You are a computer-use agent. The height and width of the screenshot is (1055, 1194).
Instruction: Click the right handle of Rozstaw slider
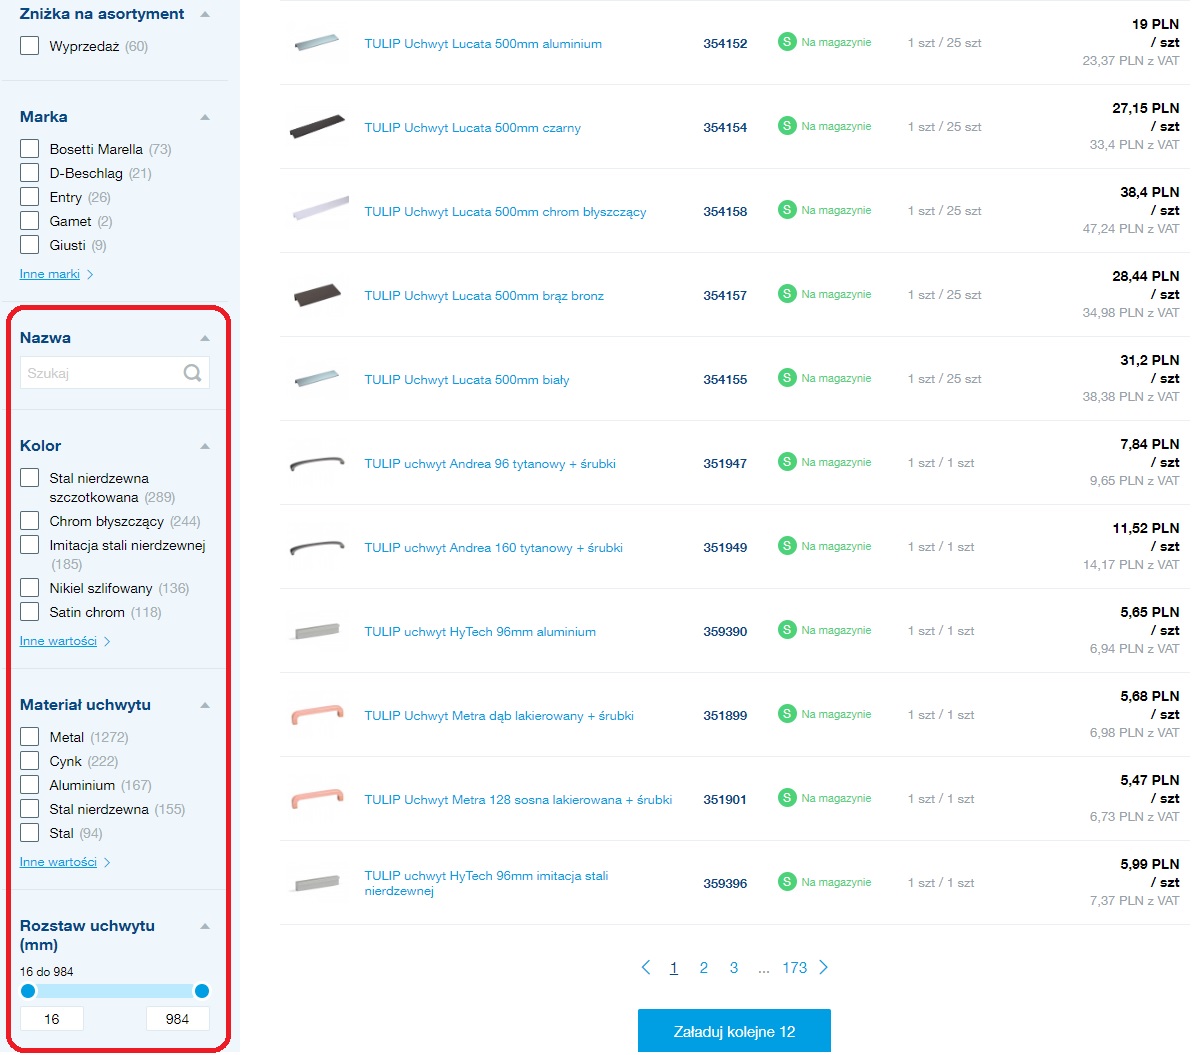202,991
